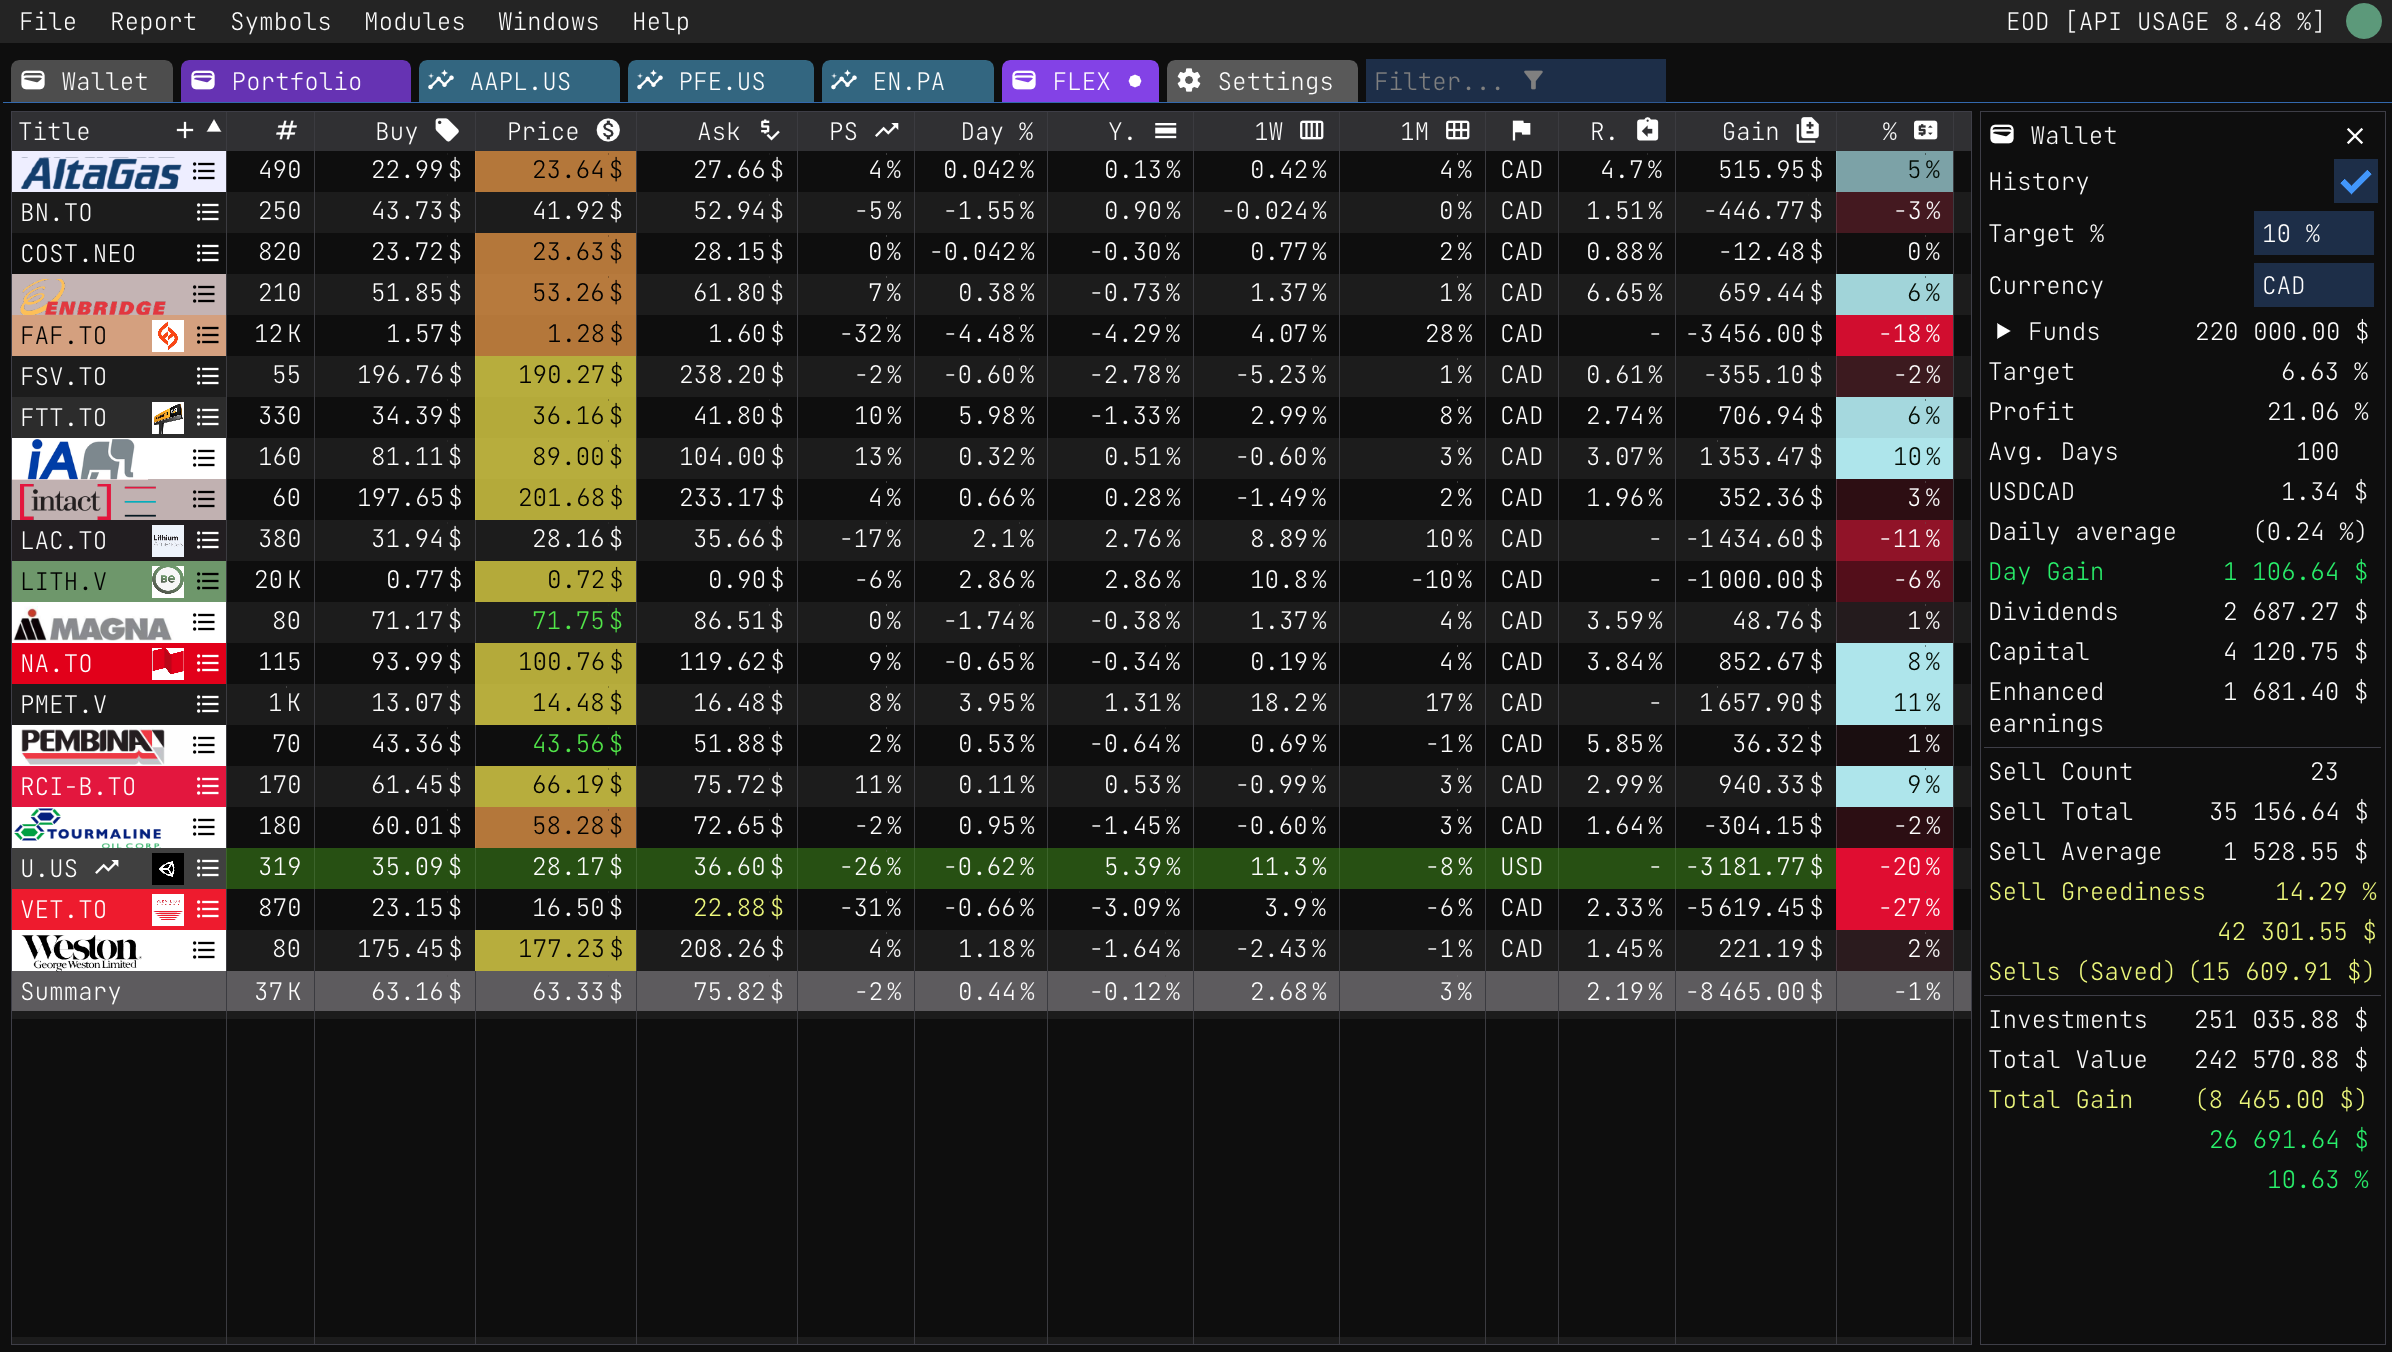Open the VET.TO row menu icon
The width and height of the screenshot is (2392, 1352).
(x=207, y=909)
